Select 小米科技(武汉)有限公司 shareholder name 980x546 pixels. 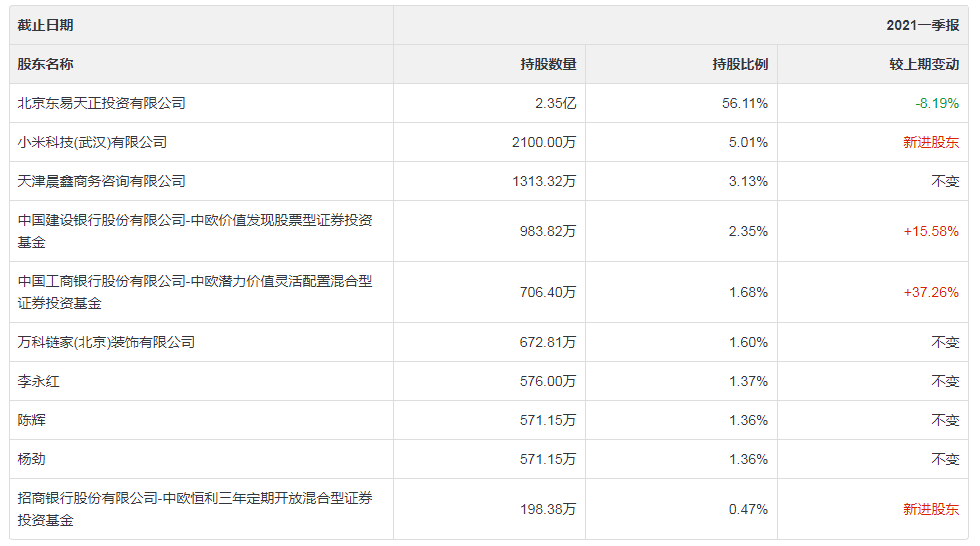(x=92, y=142)
